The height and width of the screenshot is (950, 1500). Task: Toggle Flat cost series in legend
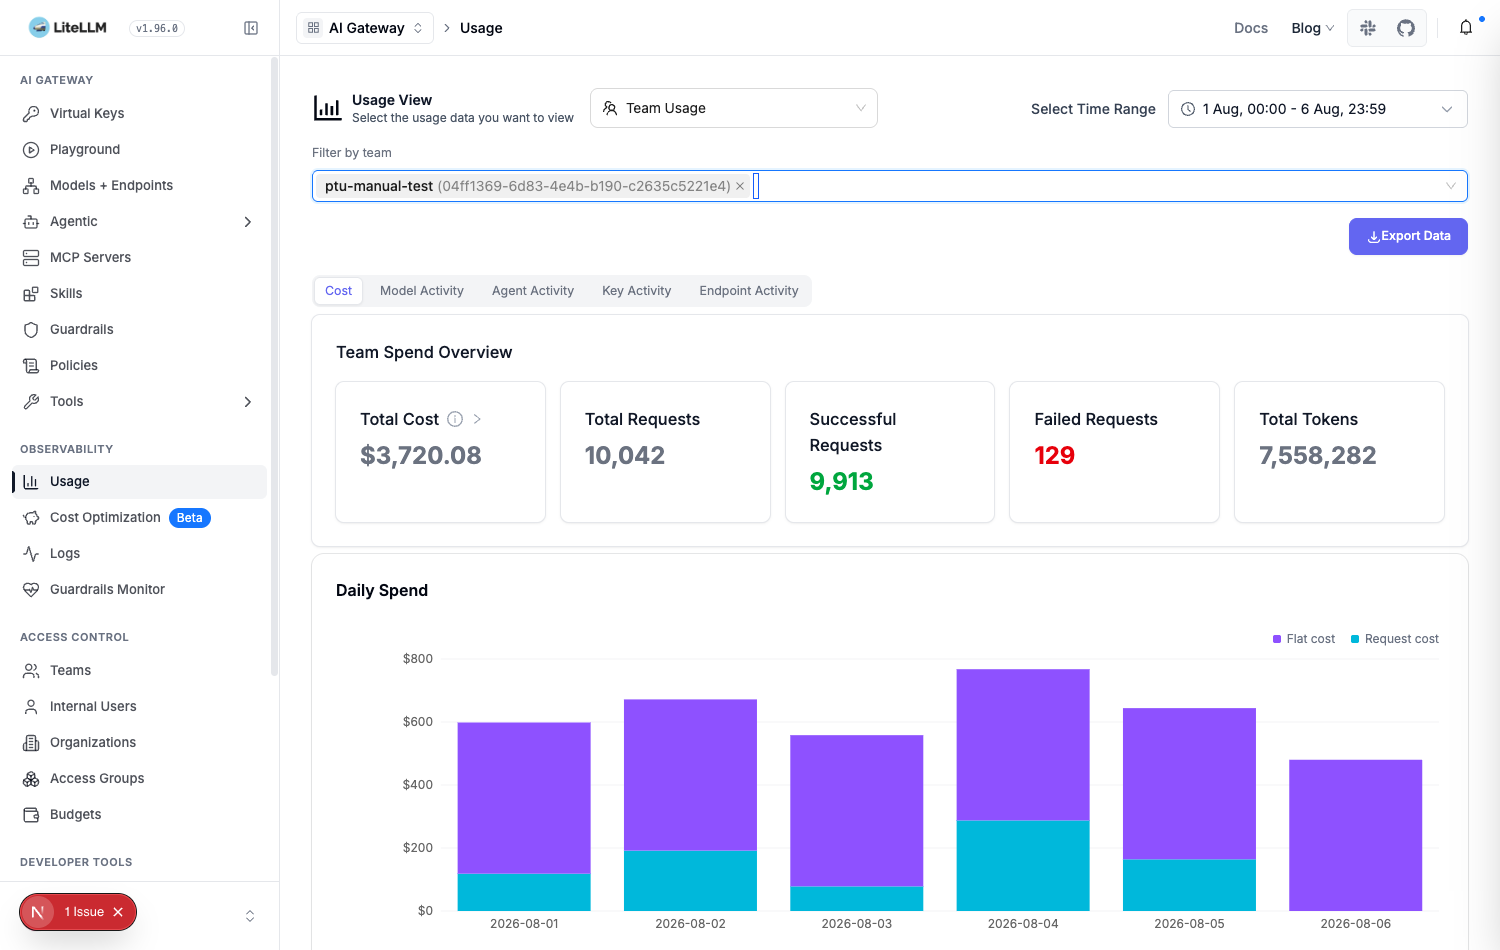(x=1303, y=639)
